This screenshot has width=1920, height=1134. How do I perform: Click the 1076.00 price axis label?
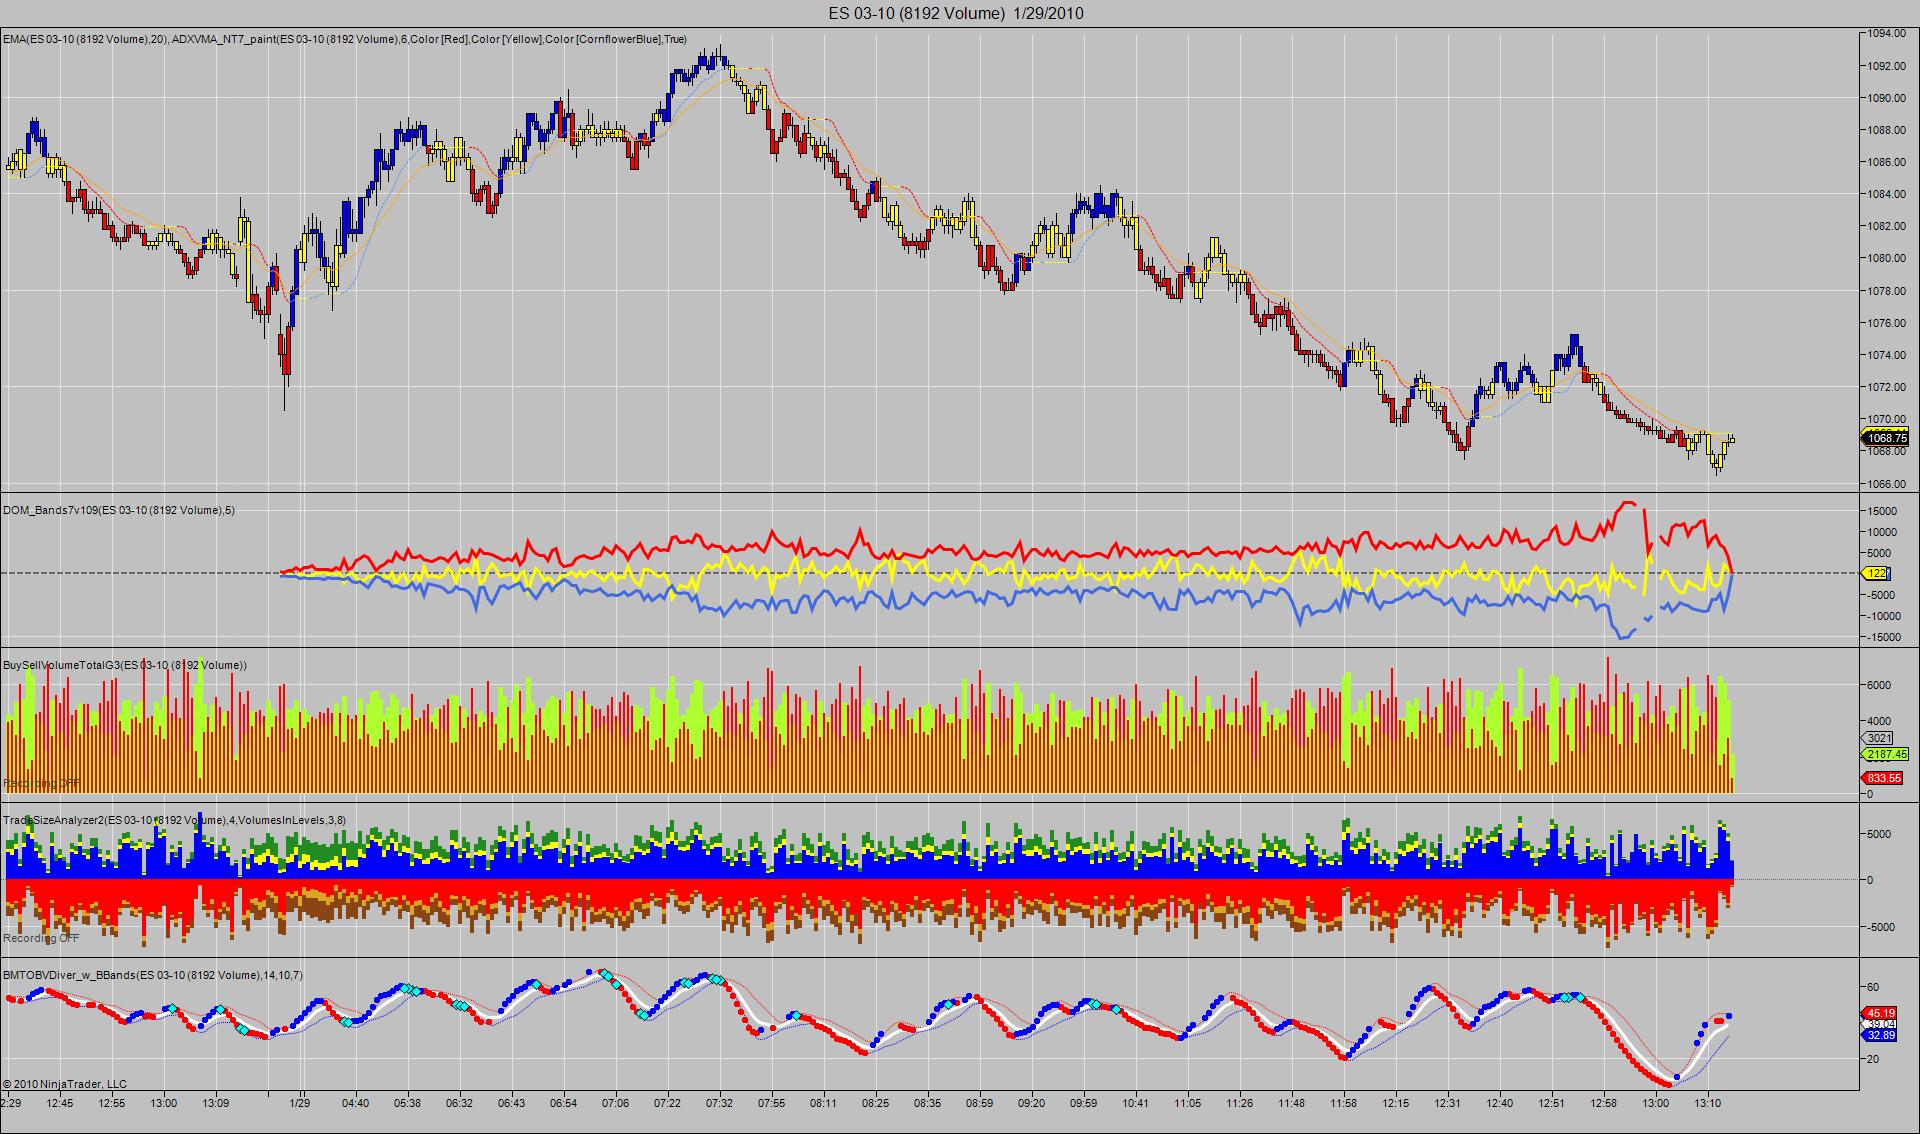coord(1886,323)
